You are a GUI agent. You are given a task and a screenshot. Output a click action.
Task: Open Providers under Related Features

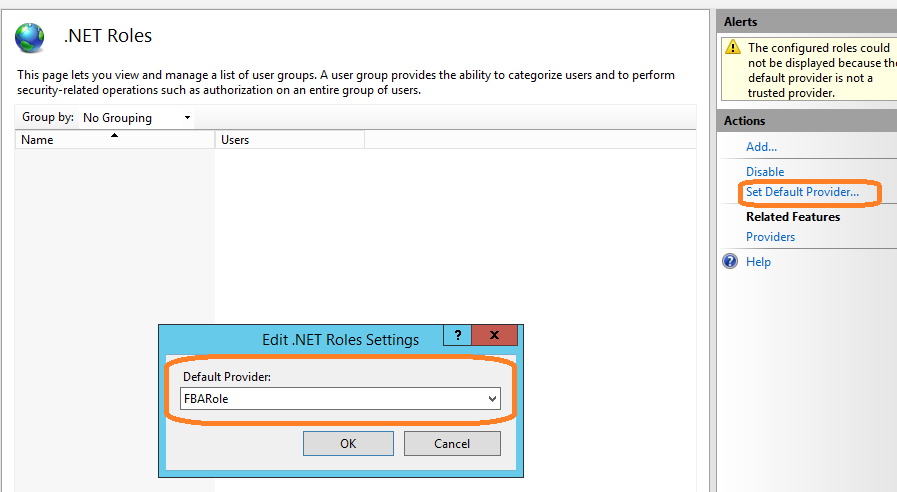pos(770,237)
